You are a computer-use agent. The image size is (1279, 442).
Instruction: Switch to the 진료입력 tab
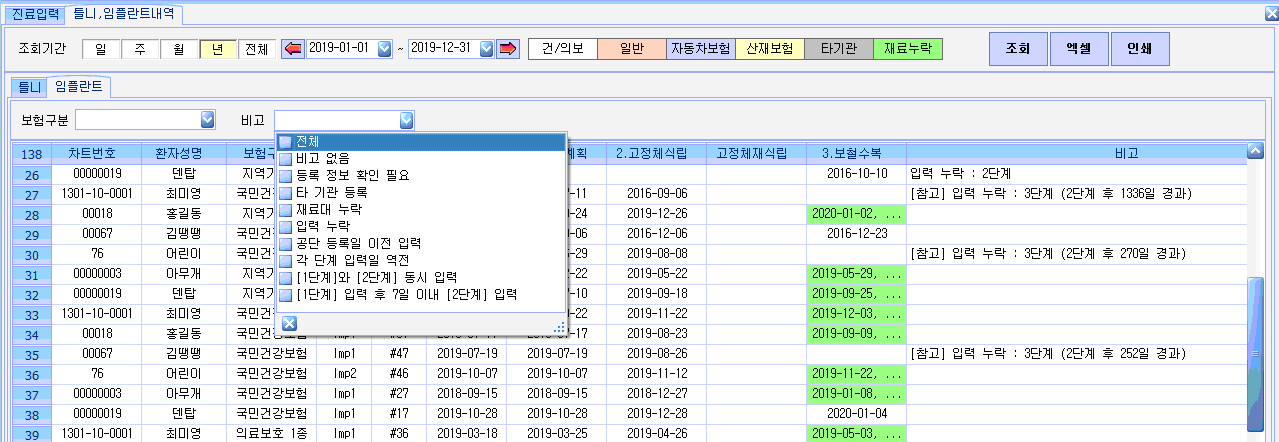[x=35, y=14]
